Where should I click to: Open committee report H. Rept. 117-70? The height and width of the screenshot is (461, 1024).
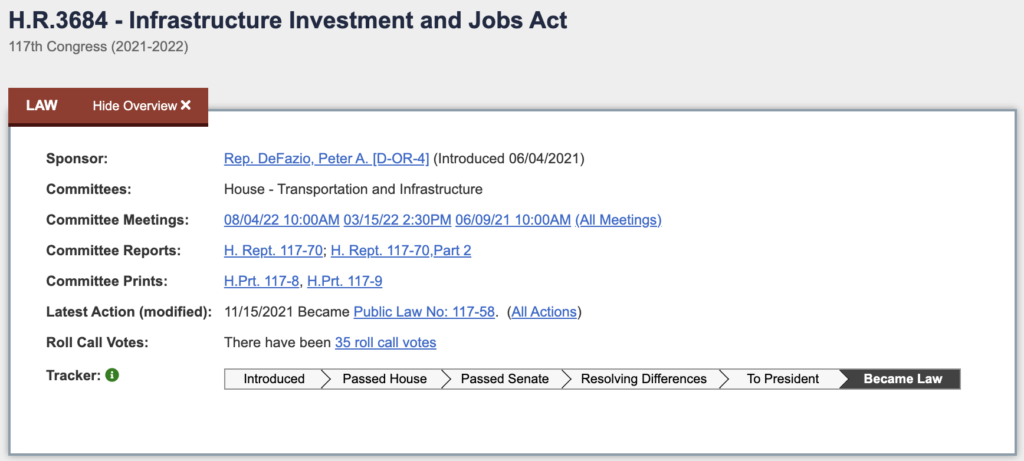click(x=273, y=251)
